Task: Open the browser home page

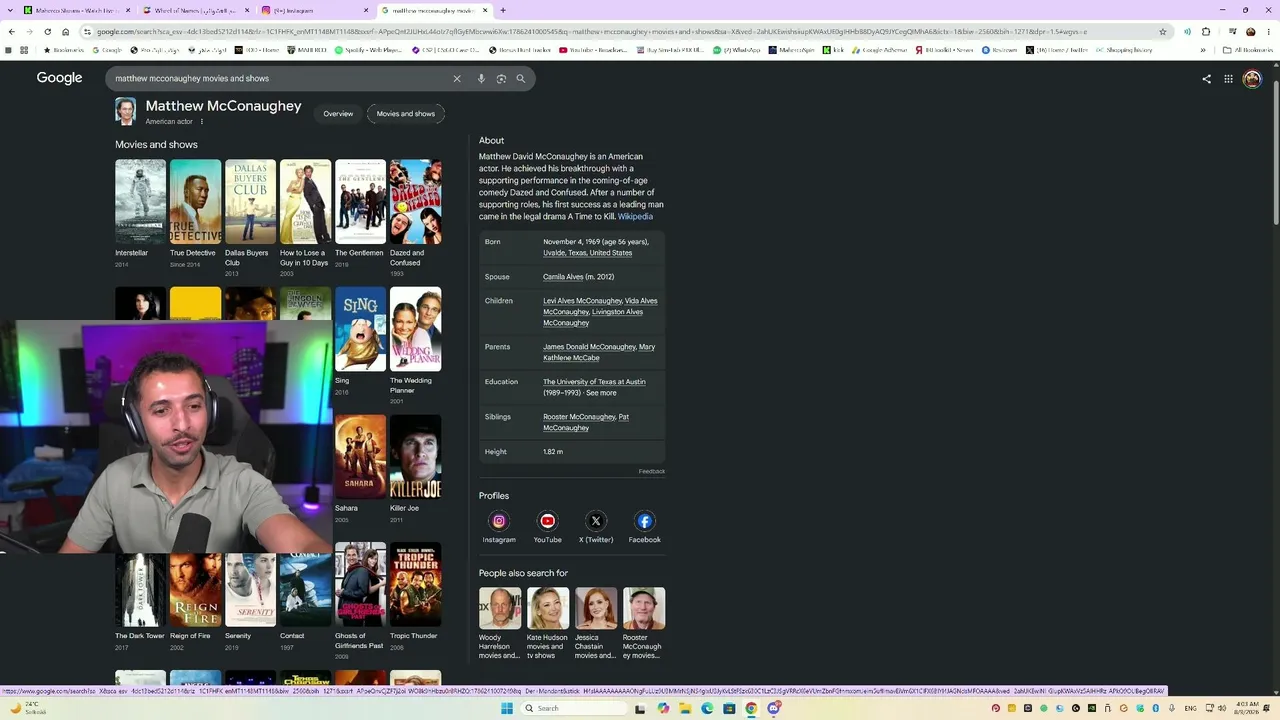Action: point(66,32)
